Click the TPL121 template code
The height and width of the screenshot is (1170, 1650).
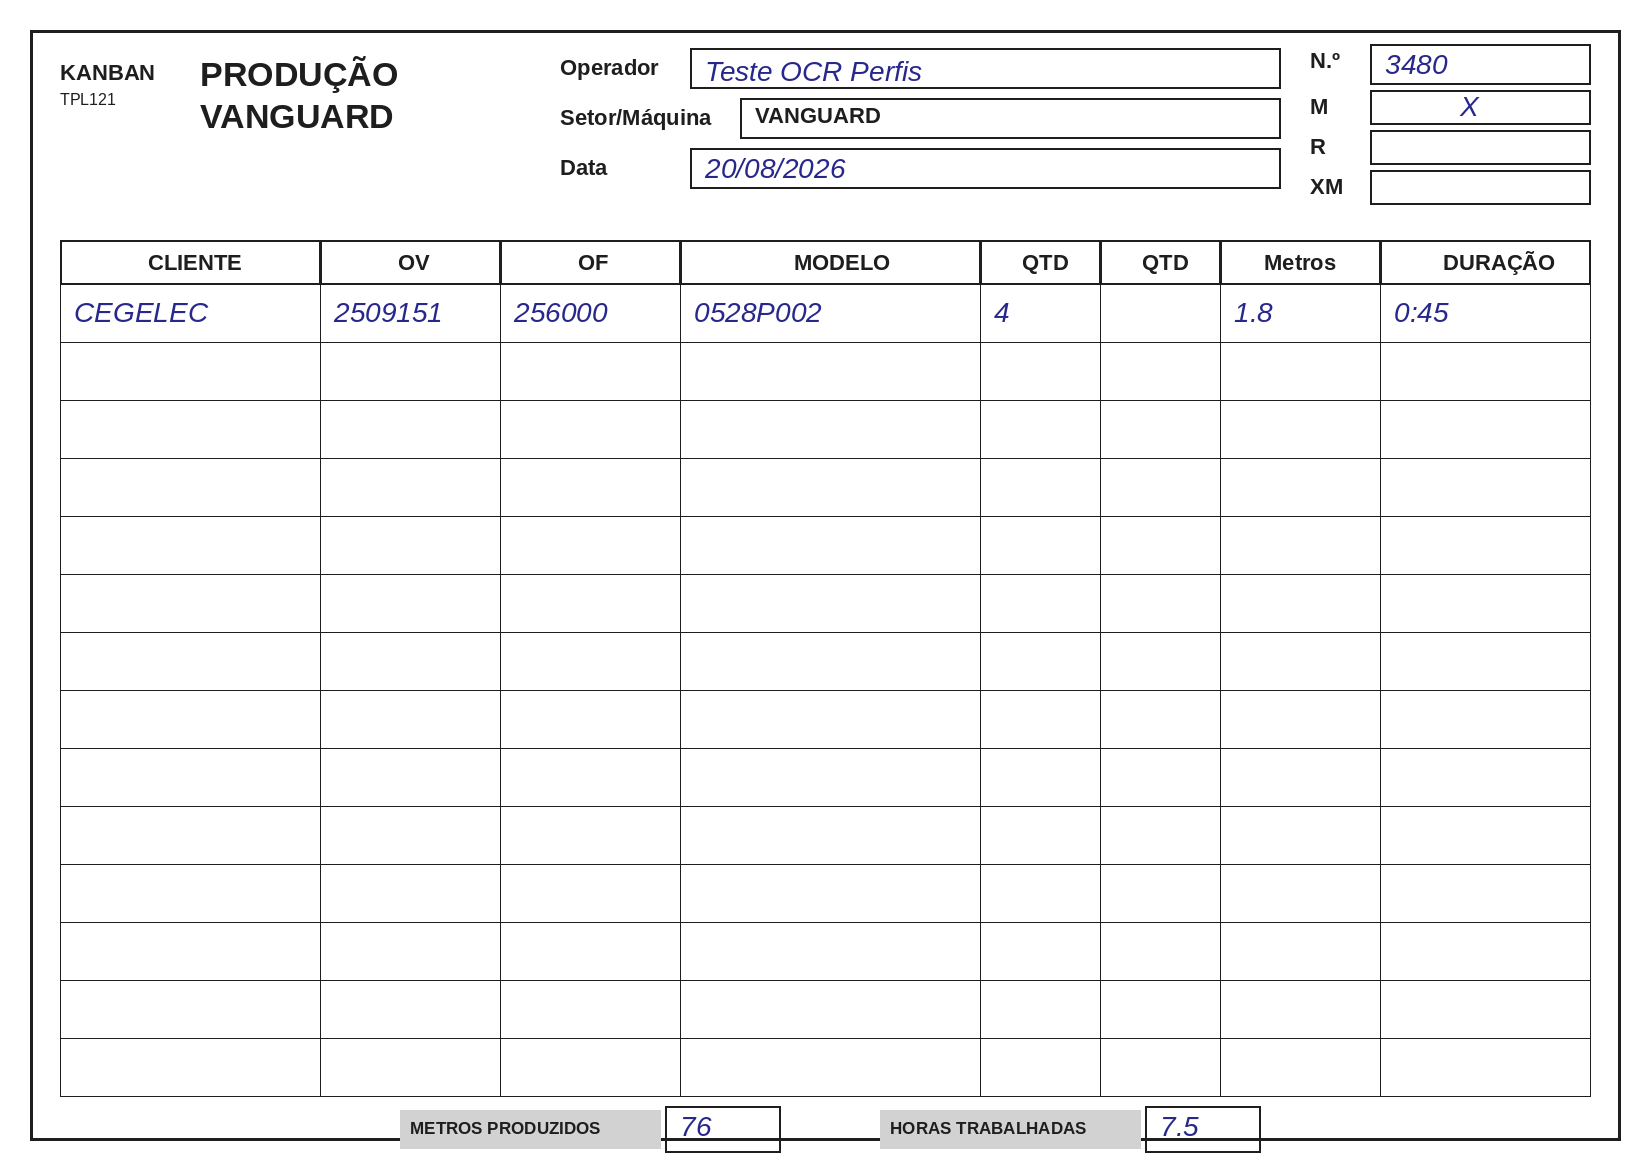pos(88,100)
